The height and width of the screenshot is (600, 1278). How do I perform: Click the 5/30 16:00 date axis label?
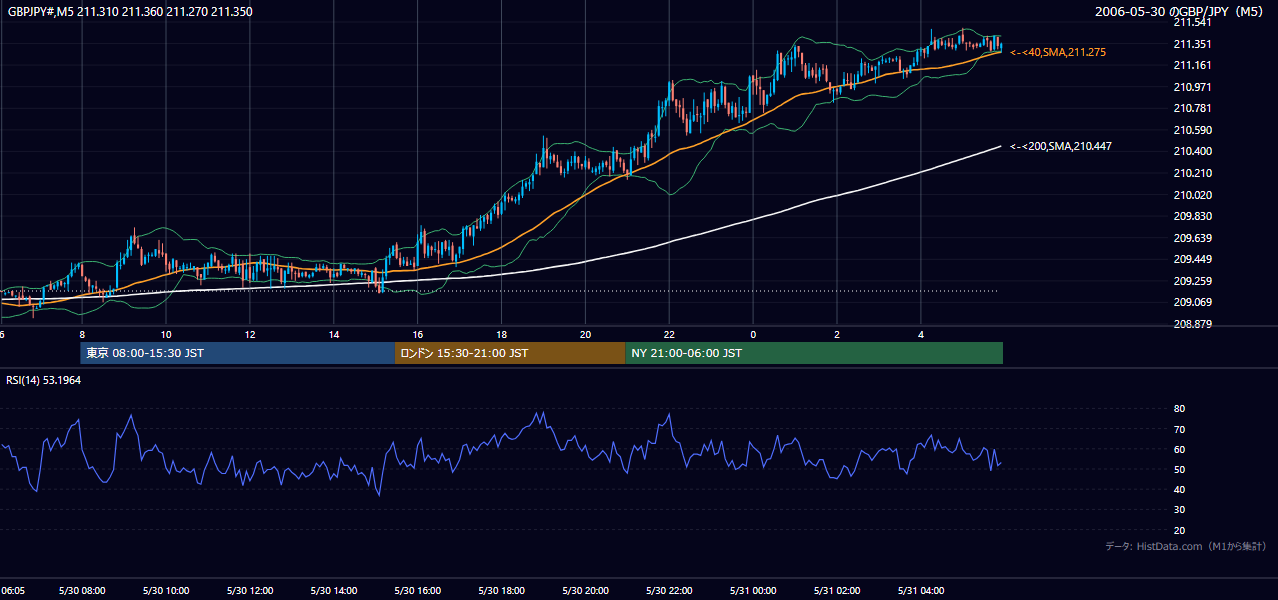point(417,591)
